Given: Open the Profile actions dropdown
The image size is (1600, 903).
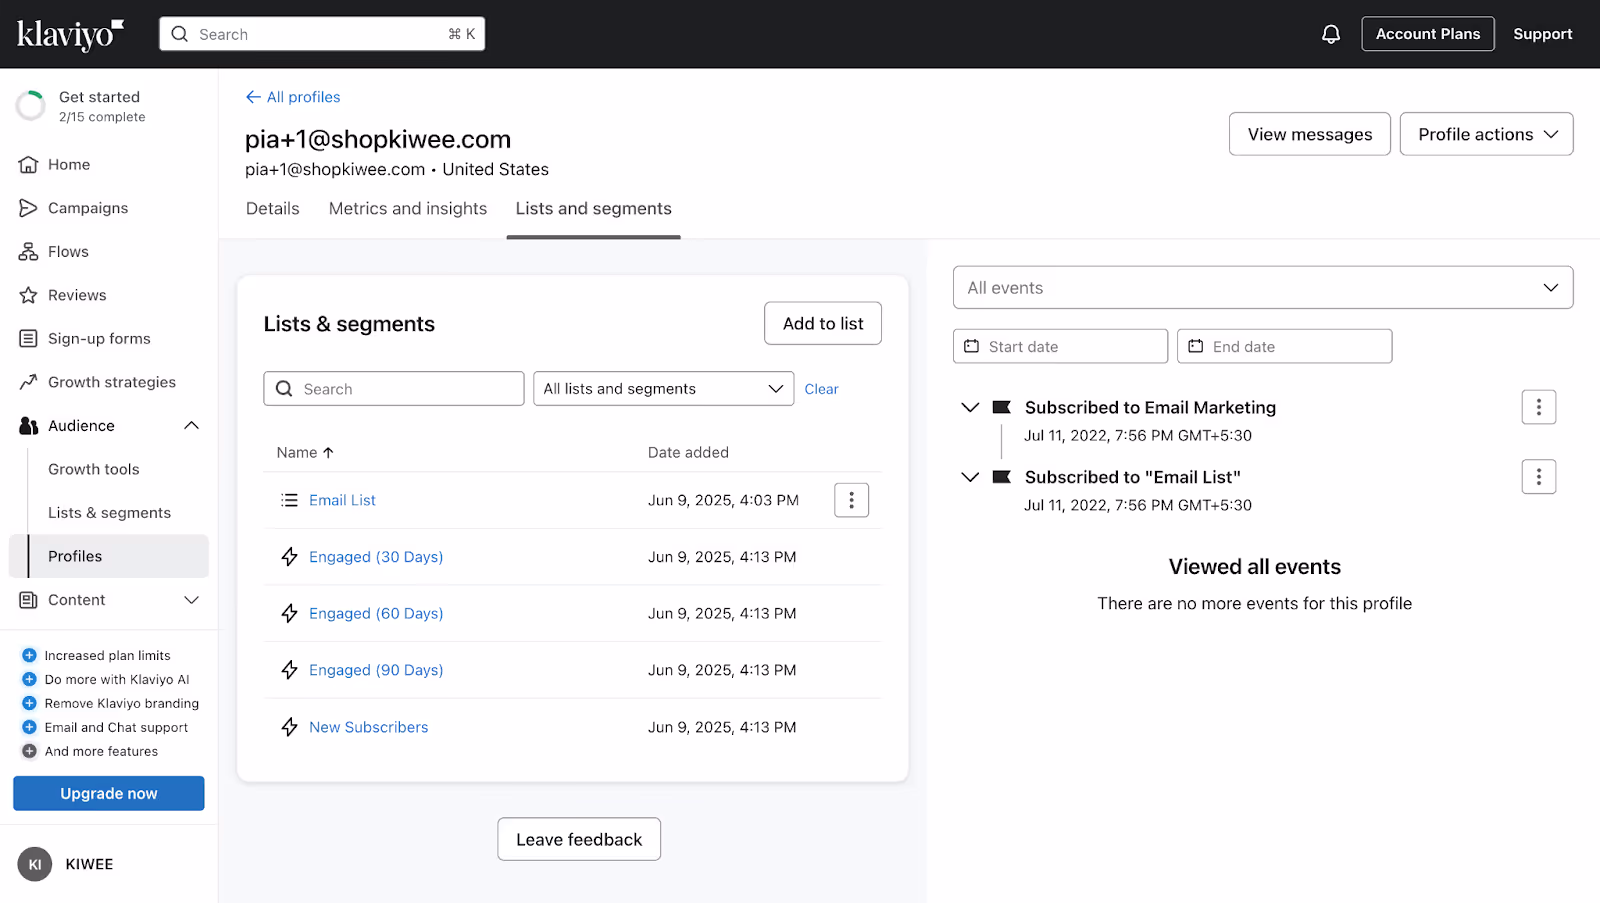Looking at the screenshot, I should [x=1486, y=134].
